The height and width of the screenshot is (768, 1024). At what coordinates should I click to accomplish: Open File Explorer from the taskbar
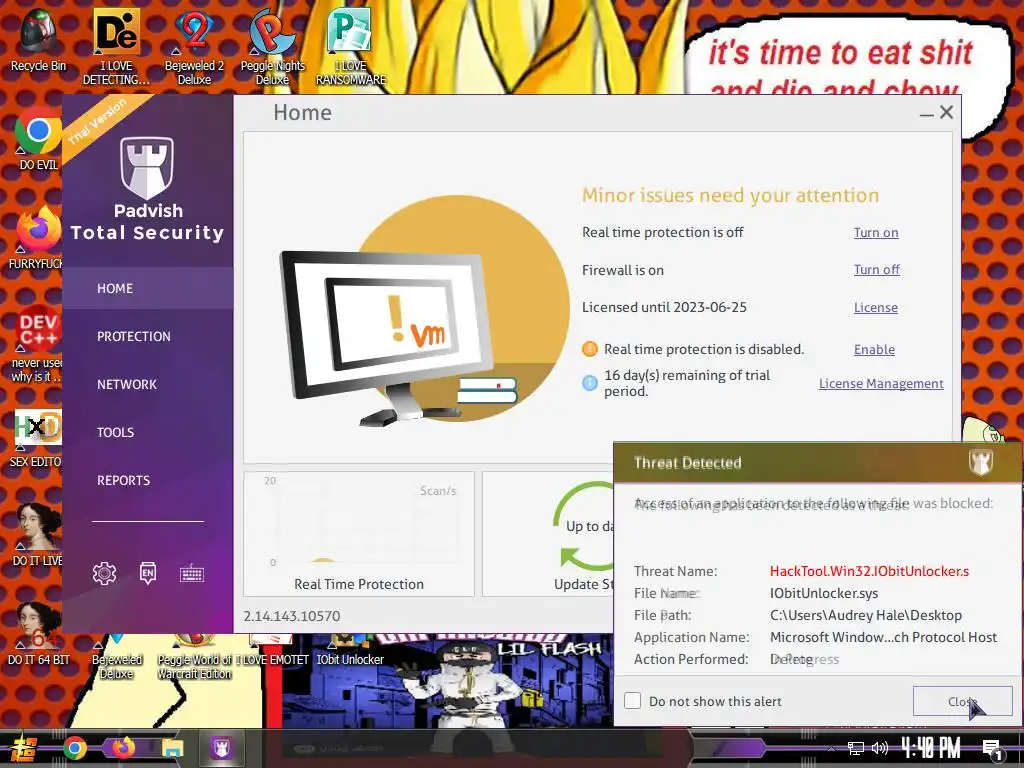172,748
